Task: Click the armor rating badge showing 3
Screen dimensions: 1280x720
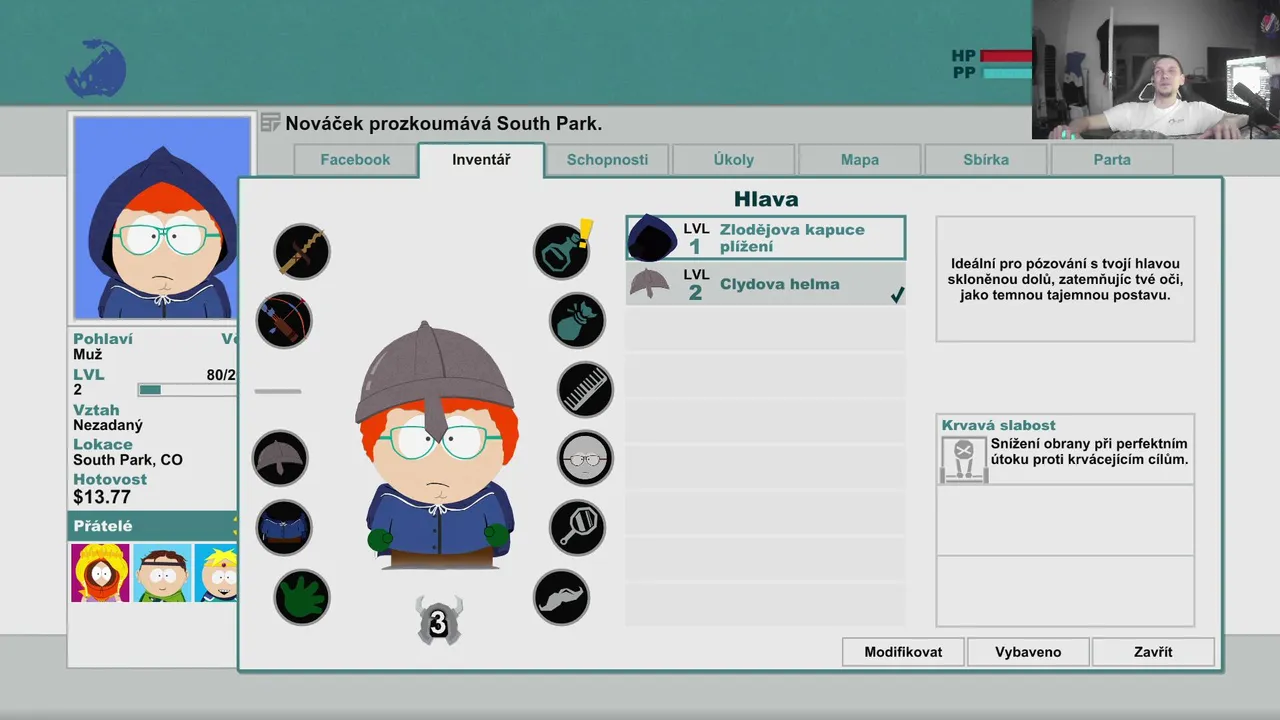Action: tap(439, 621)
